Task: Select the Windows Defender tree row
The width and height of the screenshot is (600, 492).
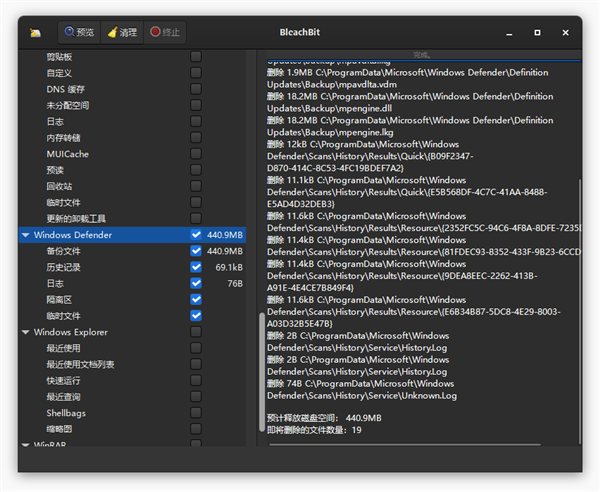Action: 132,235
